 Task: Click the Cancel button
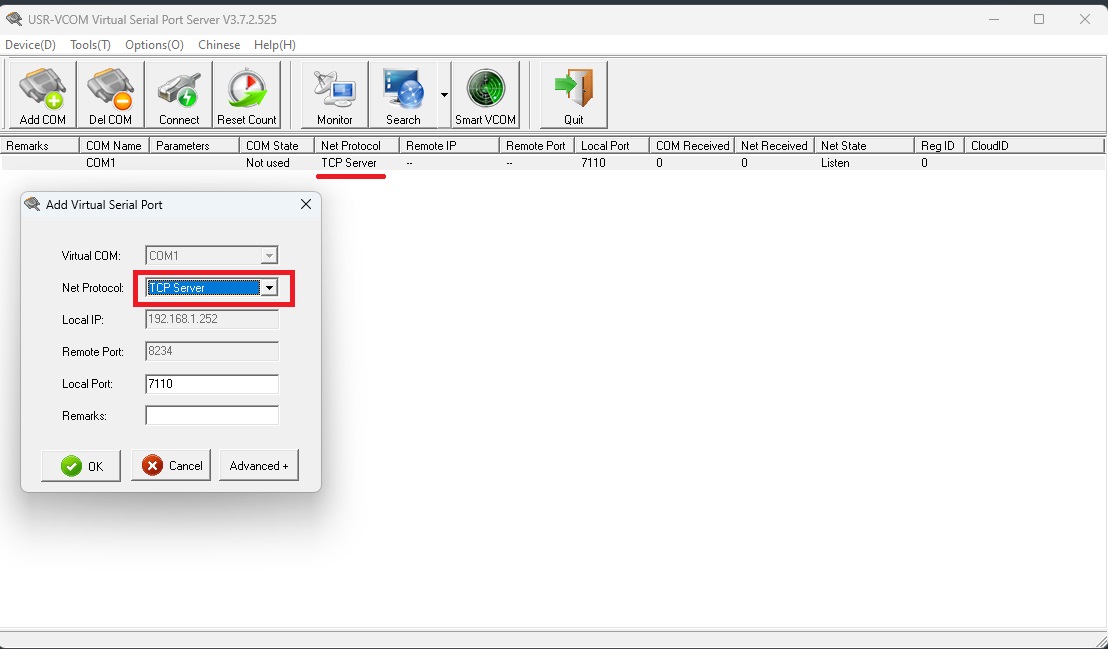click(x=171, y=466)
